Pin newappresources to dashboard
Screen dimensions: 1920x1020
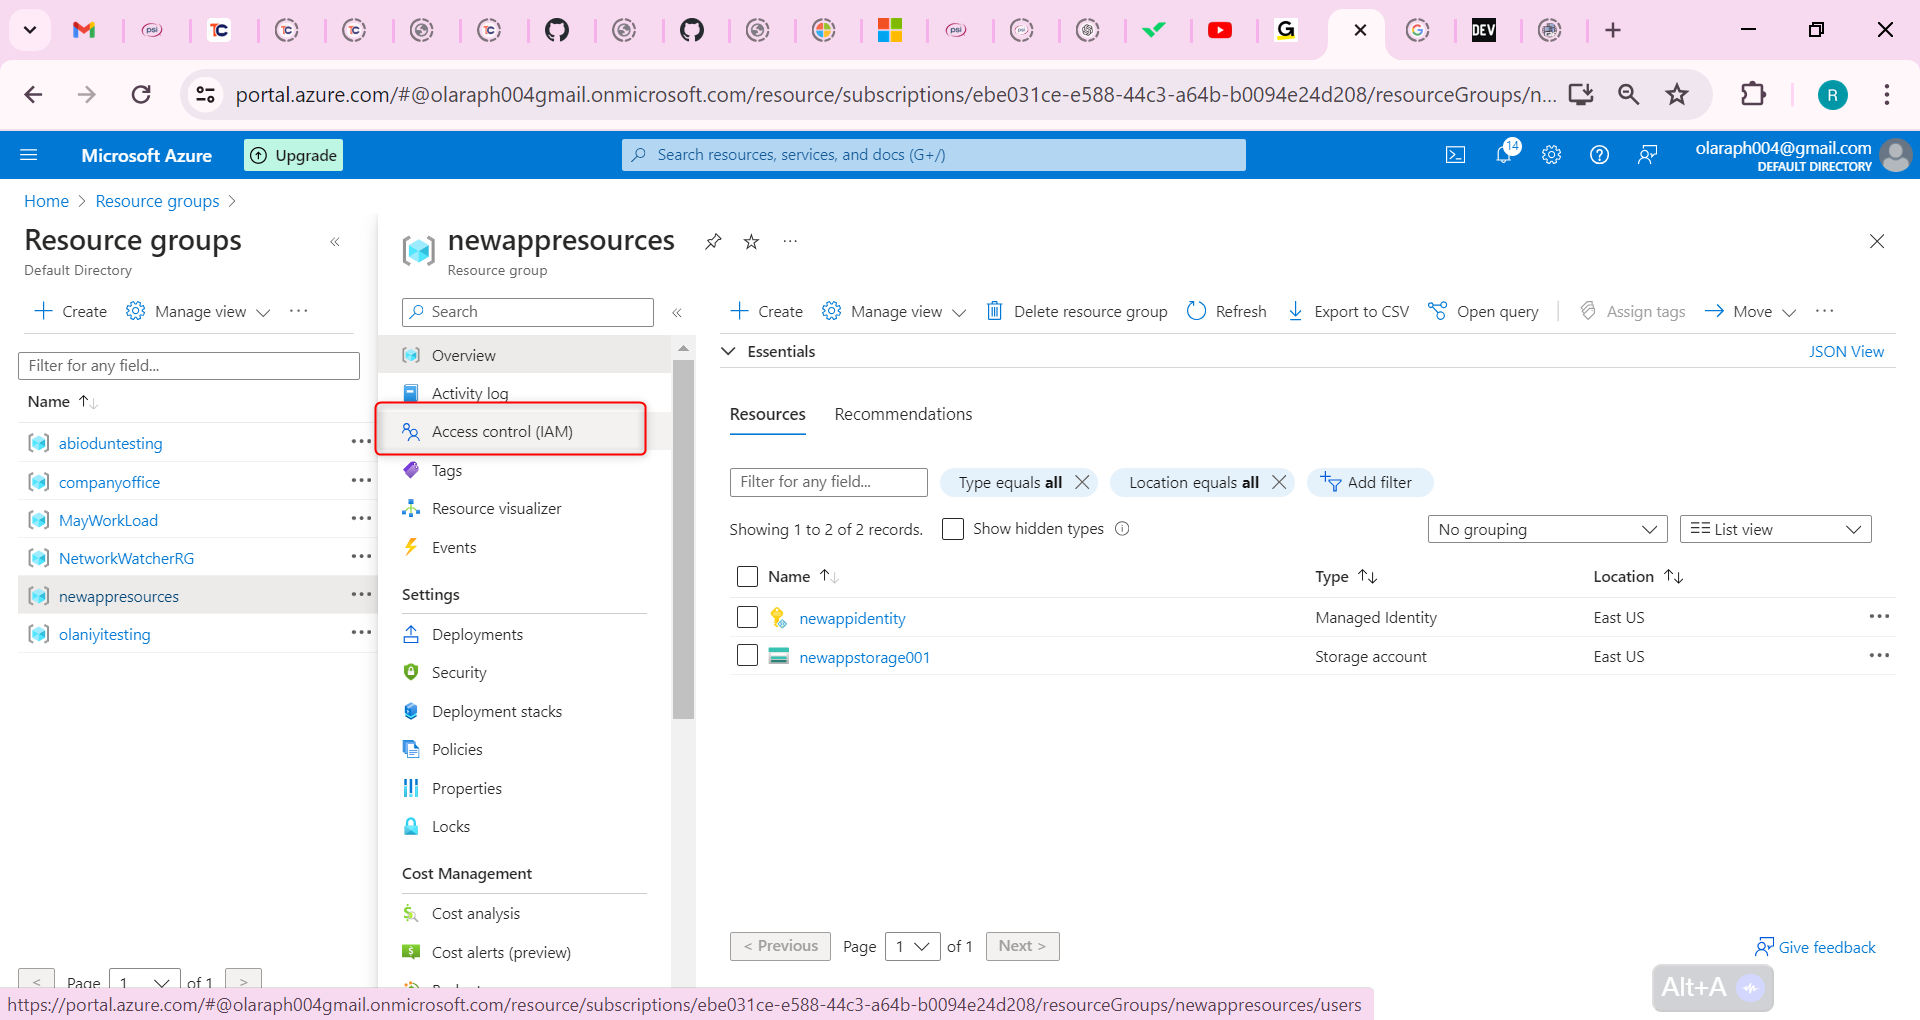point(713,241)
